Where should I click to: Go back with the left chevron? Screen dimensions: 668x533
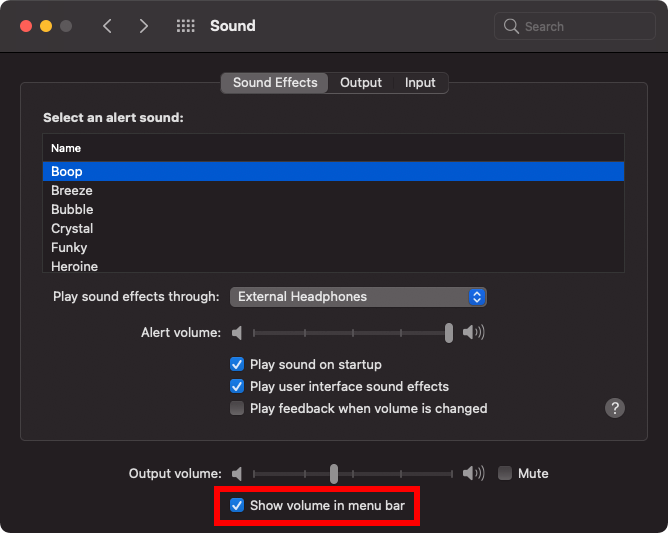[107, 26]
